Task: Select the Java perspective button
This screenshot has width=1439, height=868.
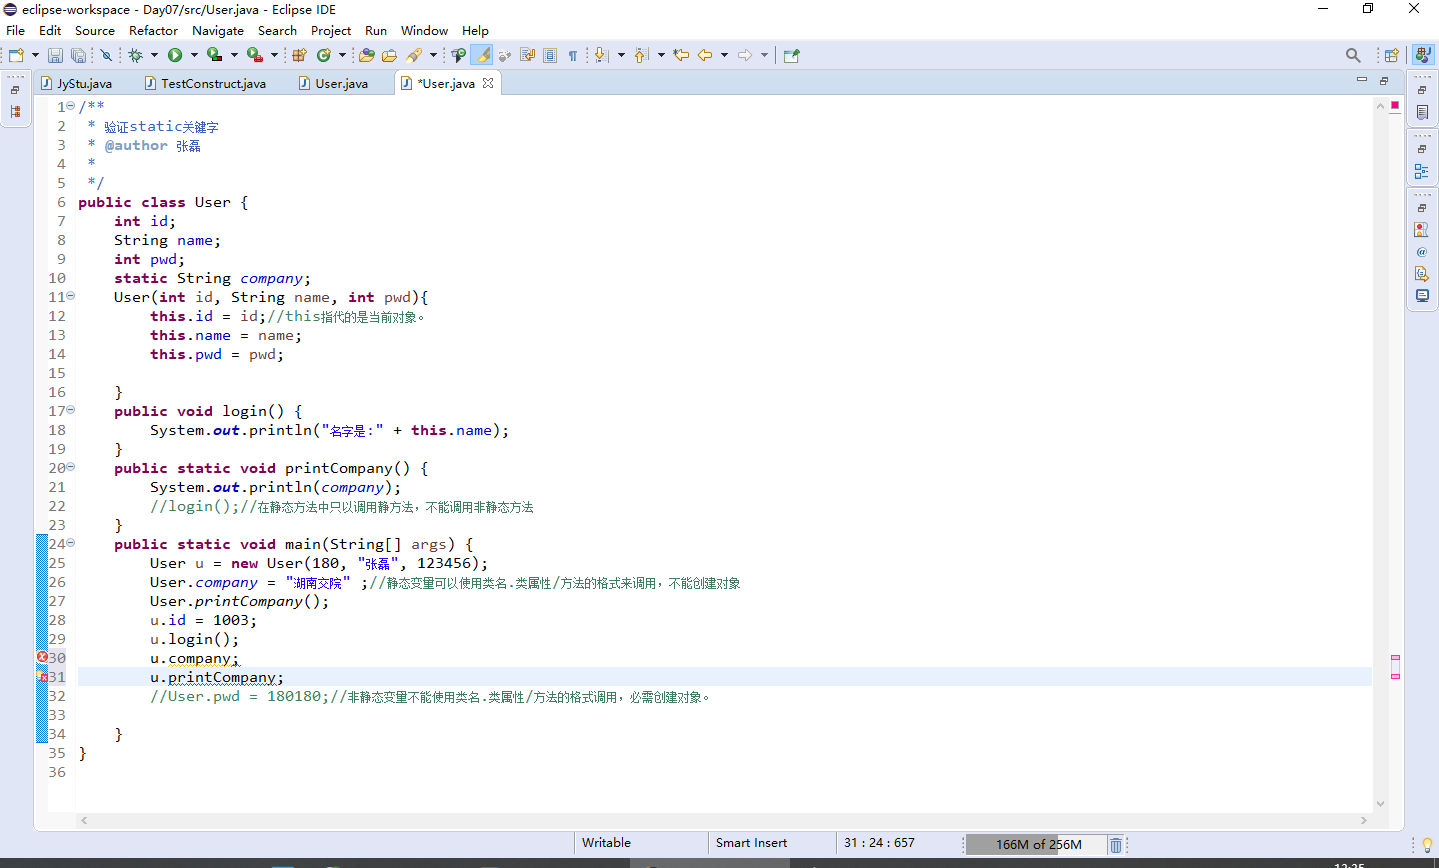Action: coord(1422,55)
